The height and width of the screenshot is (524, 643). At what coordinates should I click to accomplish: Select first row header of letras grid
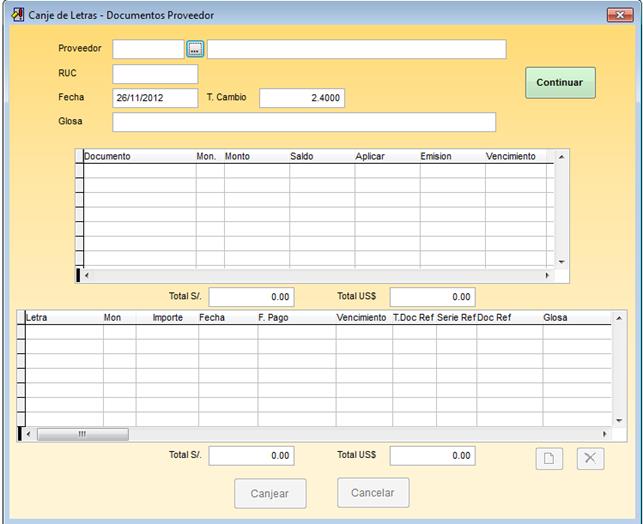(x=21, y=332)
